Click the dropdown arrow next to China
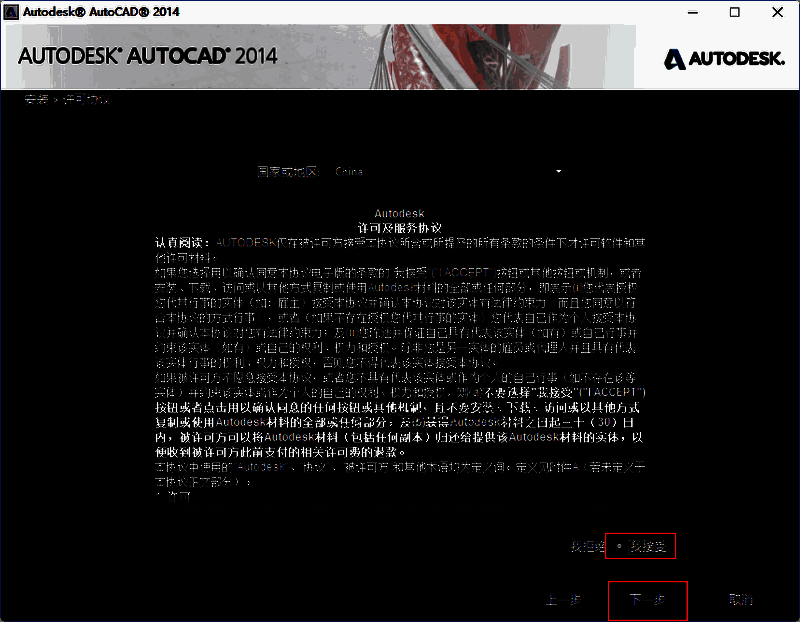This screenshot has height=622, width=800. point(559,172)
